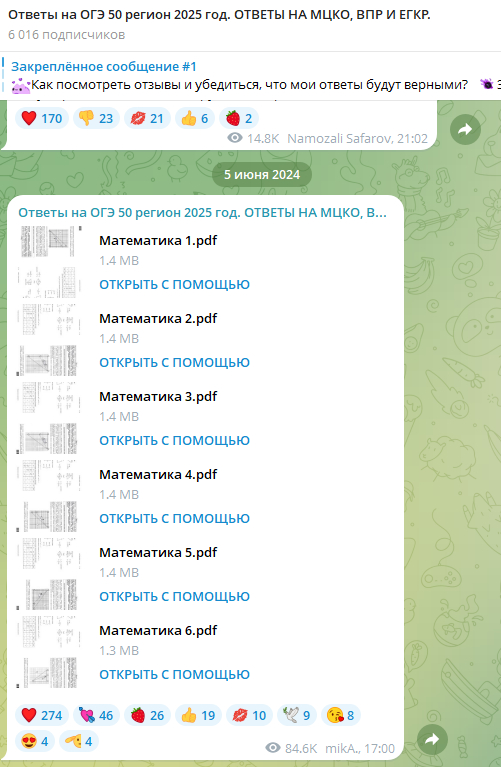Screen dimensions: 501x767
Task: Open Математика 1.pdf with ОТКРЫТЬ С ПОМОЩЬЮ
Action: pos(174,284)
